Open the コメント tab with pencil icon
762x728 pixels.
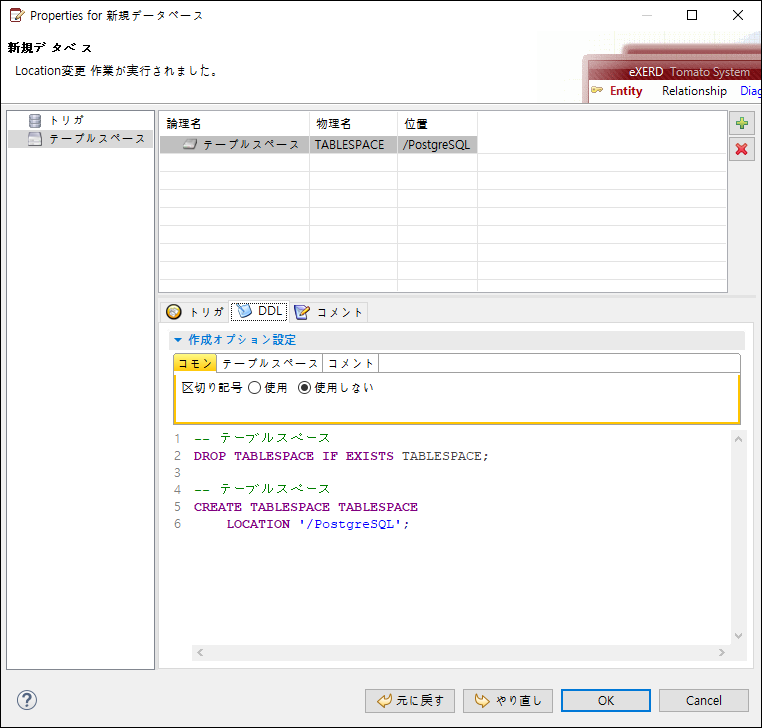tap(330, 312)
